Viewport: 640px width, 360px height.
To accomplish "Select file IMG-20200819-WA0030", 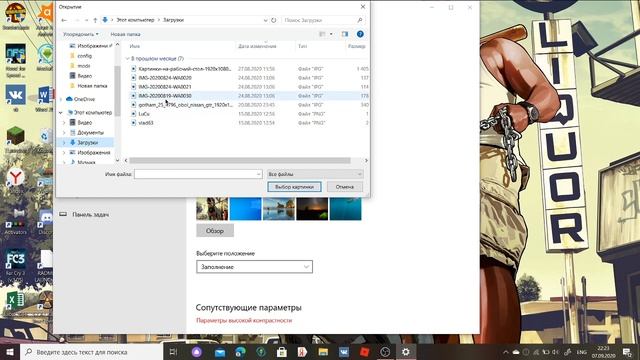I will [165, 96].
